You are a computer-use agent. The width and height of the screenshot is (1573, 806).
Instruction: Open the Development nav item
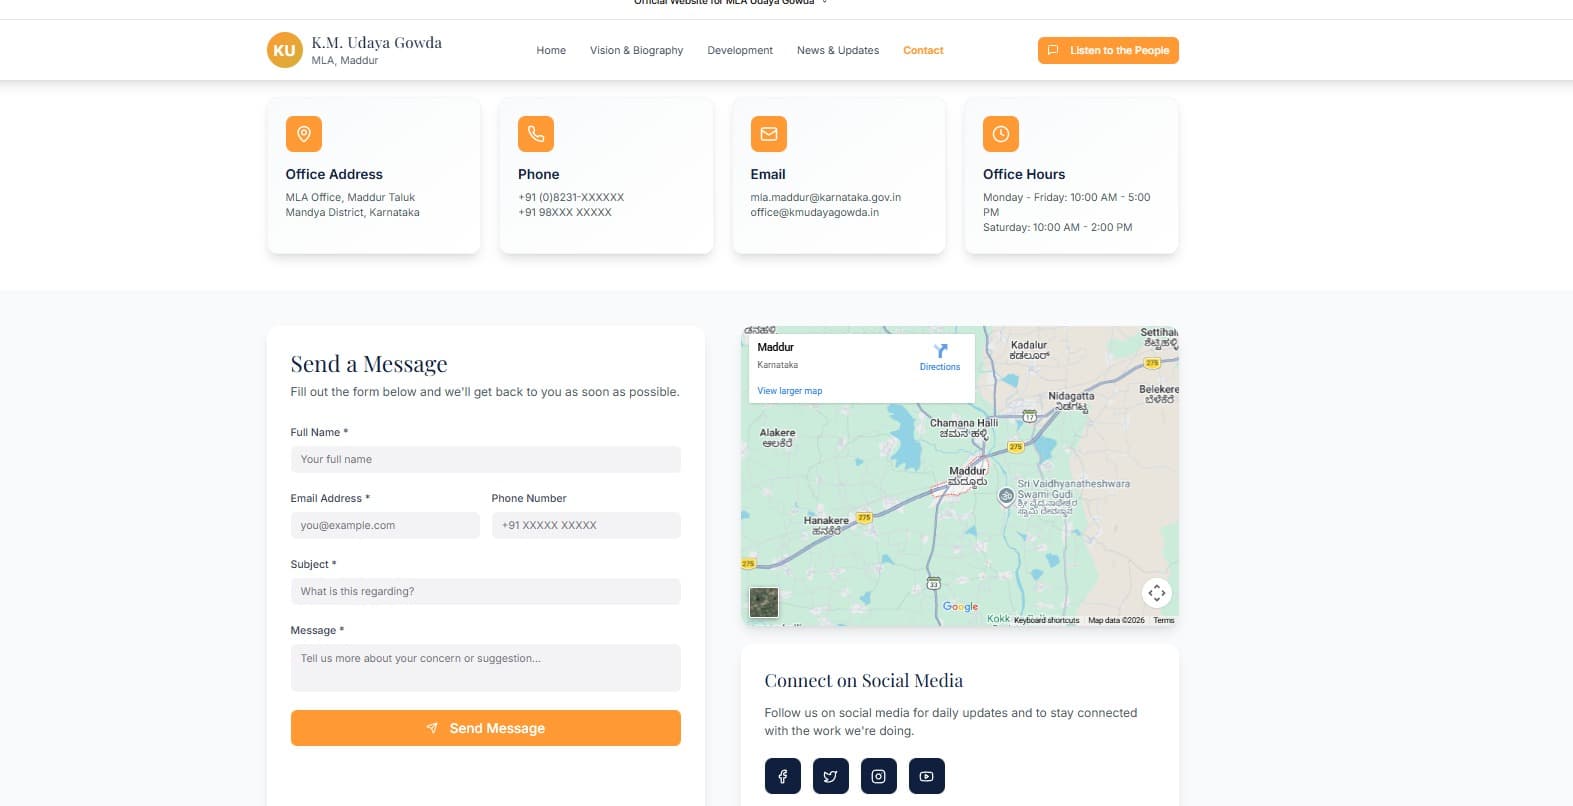pos(740,50)
